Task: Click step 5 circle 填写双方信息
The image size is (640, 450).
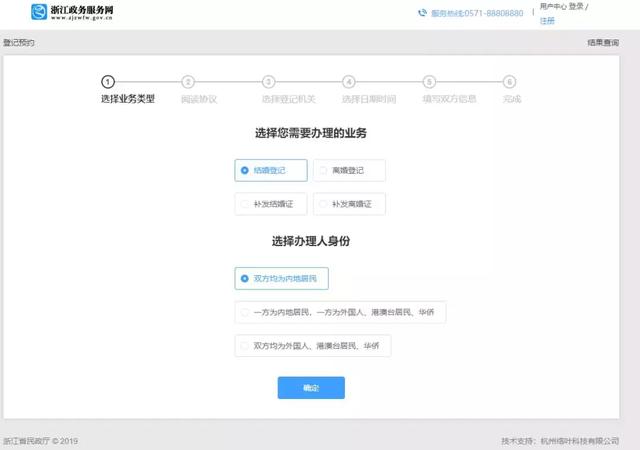Action: (x=429, y=82)
